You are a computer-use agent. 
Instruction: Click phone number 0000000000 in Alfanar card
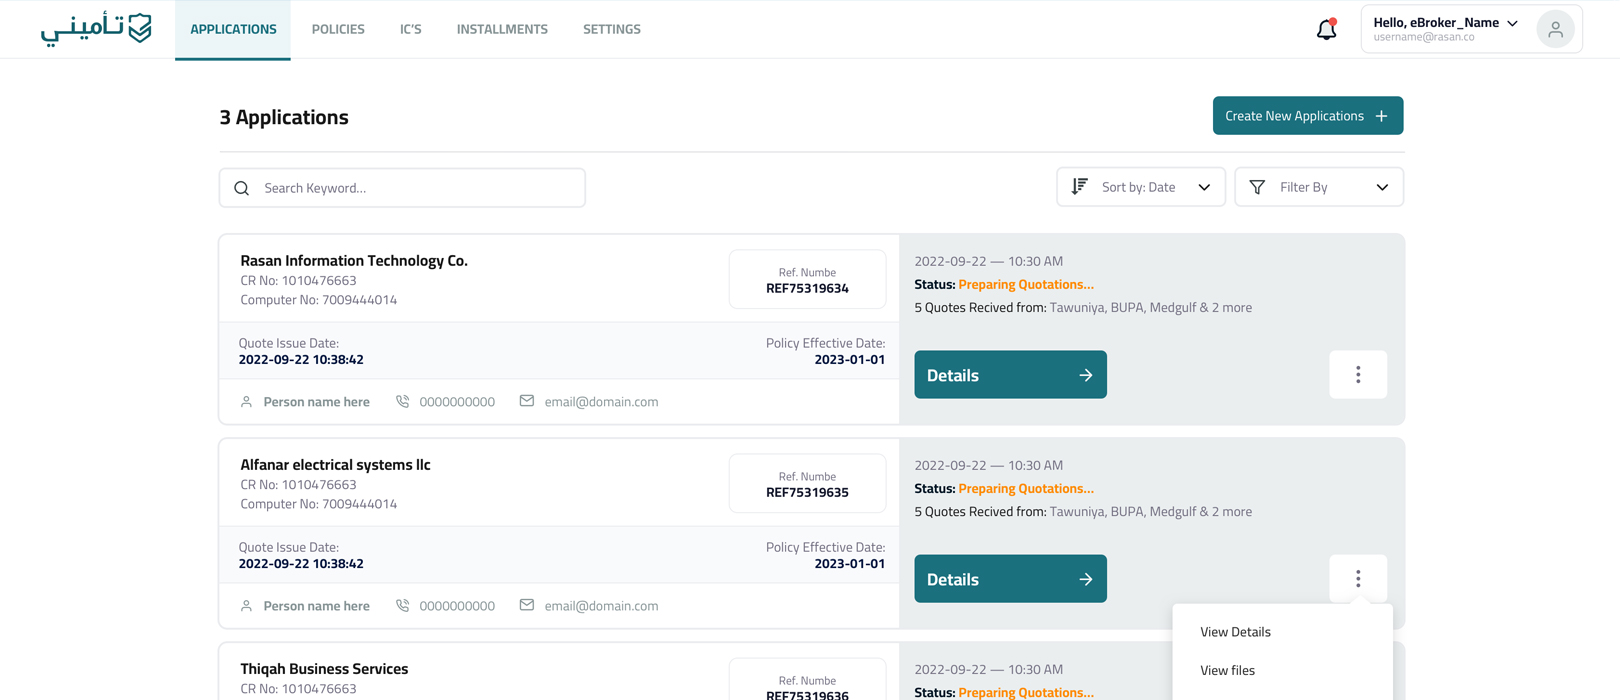(457, 606)
